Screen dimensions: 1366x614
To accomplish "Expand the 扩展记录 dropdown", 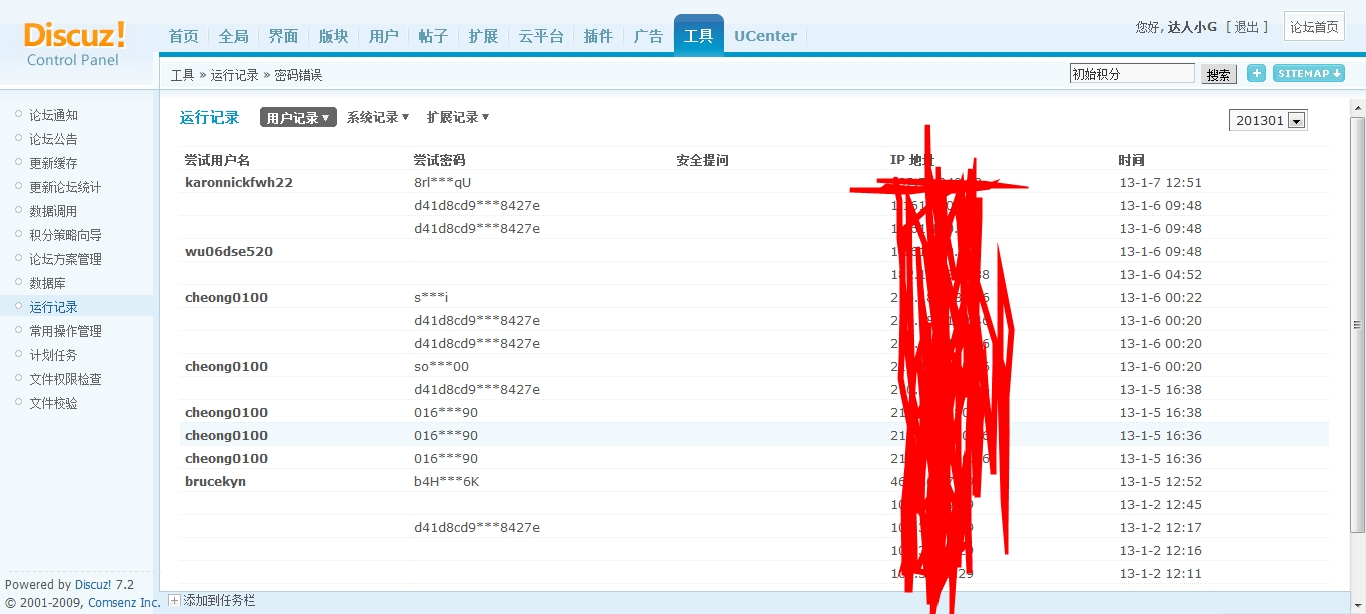I will coord(458,118).
